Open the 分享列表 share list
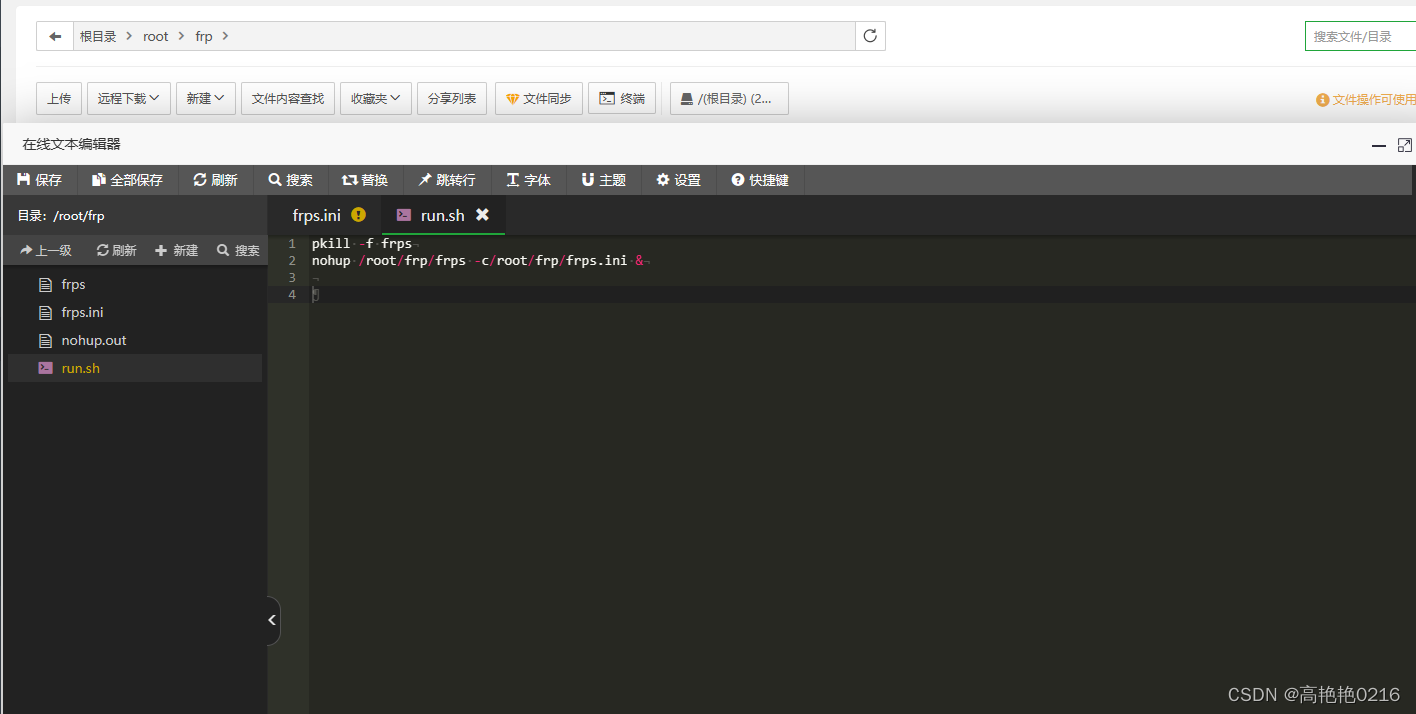 (452, 98)
